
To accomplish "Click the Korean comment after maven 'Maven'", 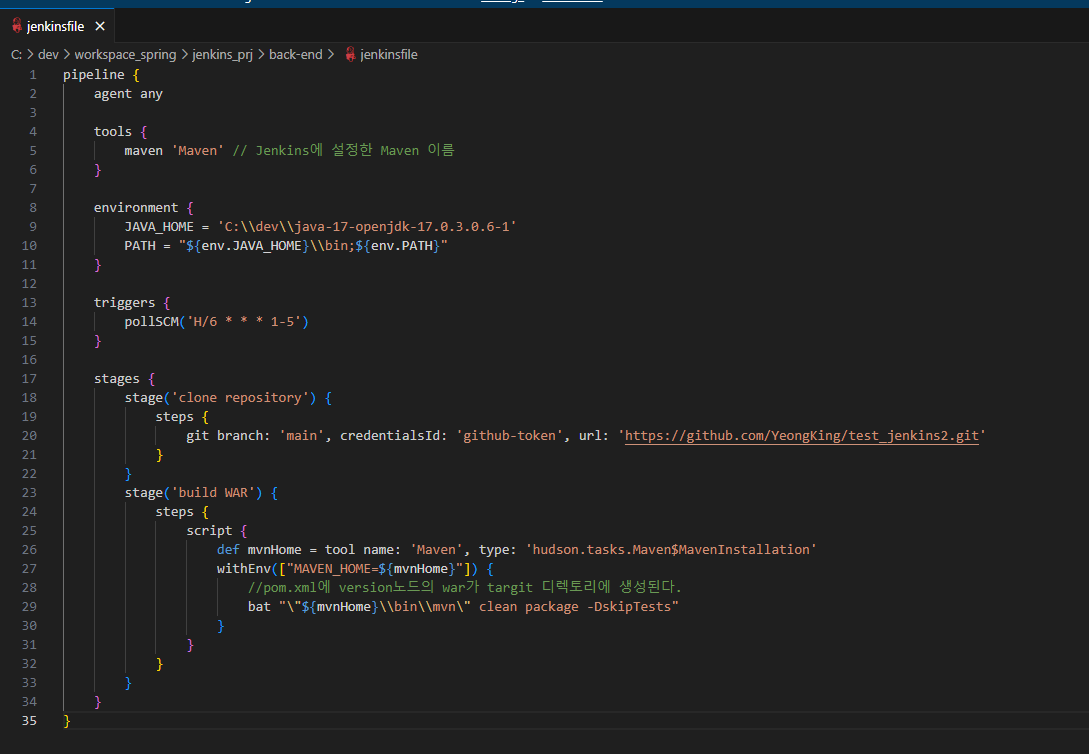I will (x=344, y=151).
